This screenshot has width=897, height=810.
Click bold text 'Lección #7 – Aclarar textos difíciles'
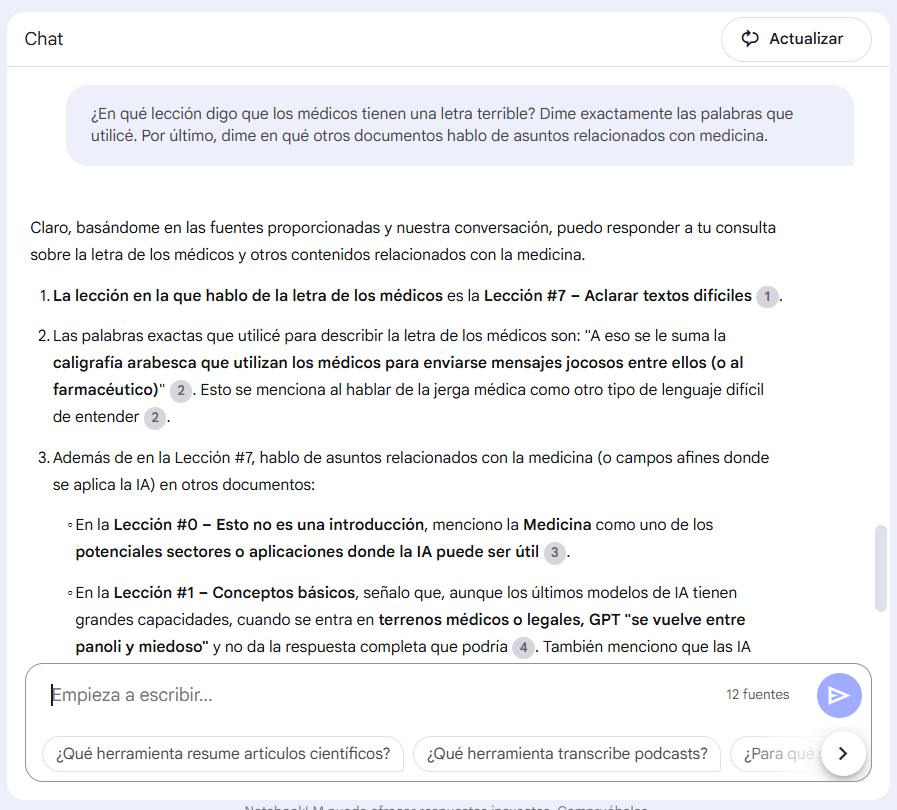tap(618, 296)
